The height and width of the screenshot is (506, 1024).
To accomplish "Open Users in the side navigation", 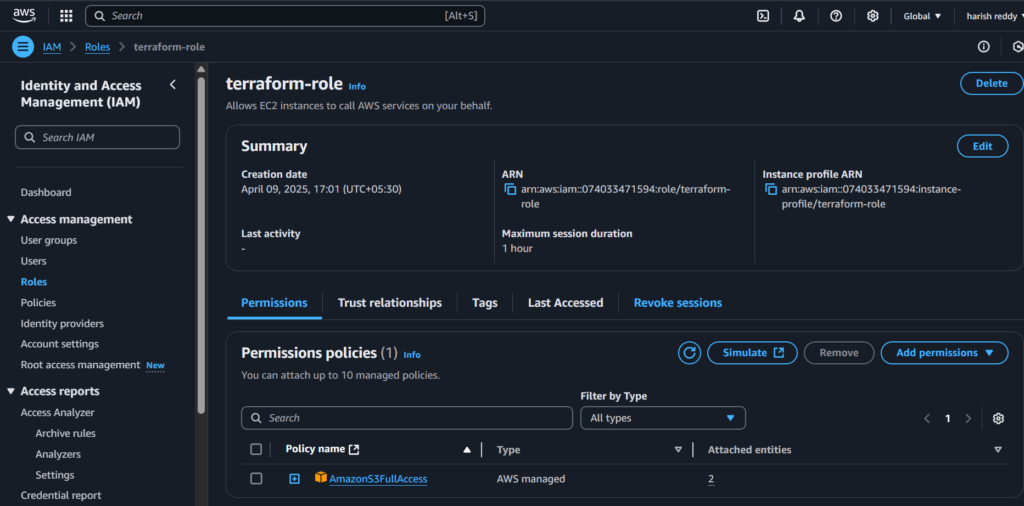I will click(x=33, y=261).
